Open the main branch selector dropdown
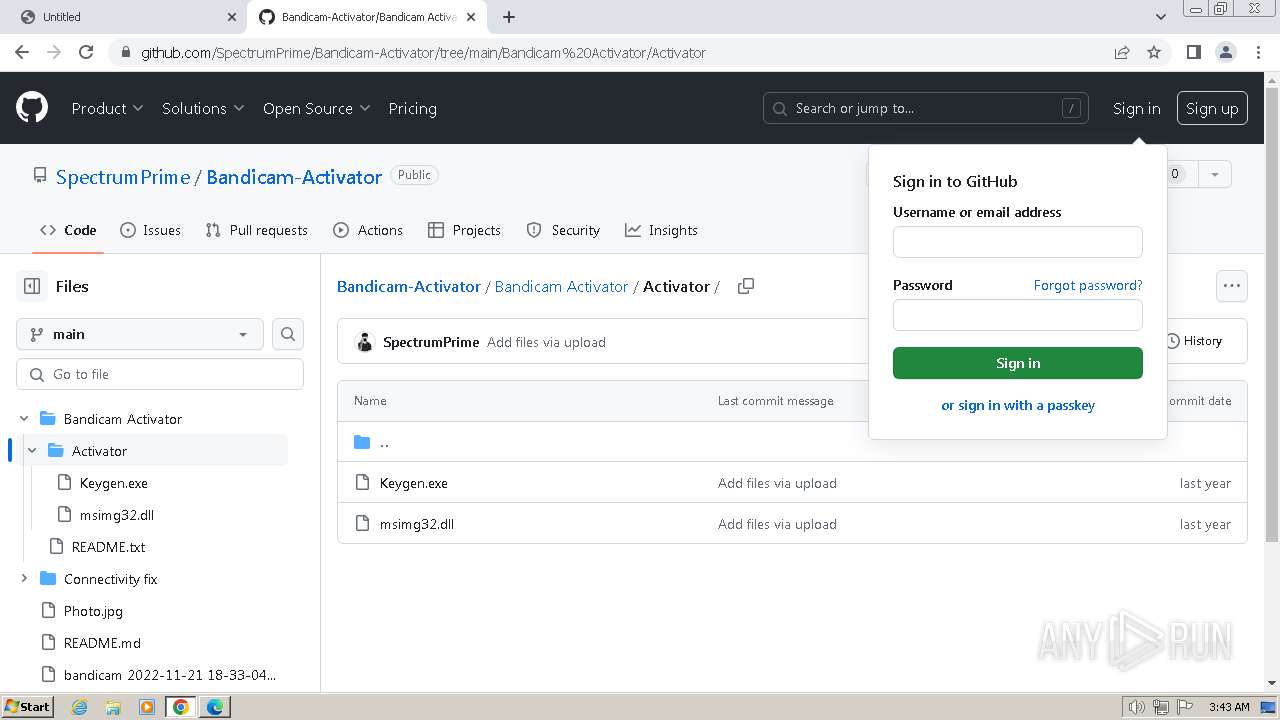The width and height of the screenshot is (1280, 720). tap(140, 334)
